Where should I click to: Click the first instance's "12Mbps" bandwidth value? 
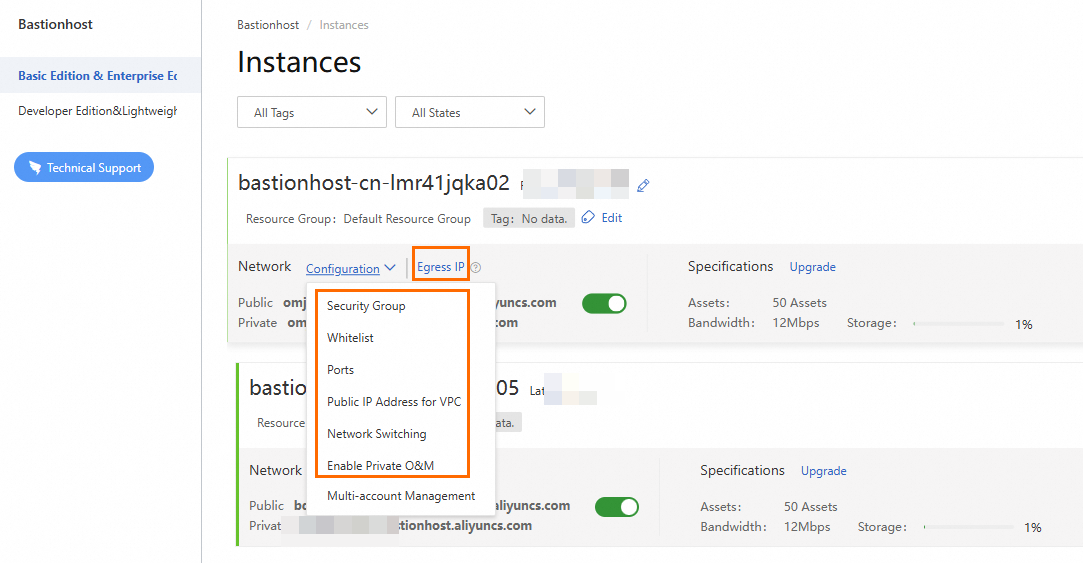(x=796, y=323)
